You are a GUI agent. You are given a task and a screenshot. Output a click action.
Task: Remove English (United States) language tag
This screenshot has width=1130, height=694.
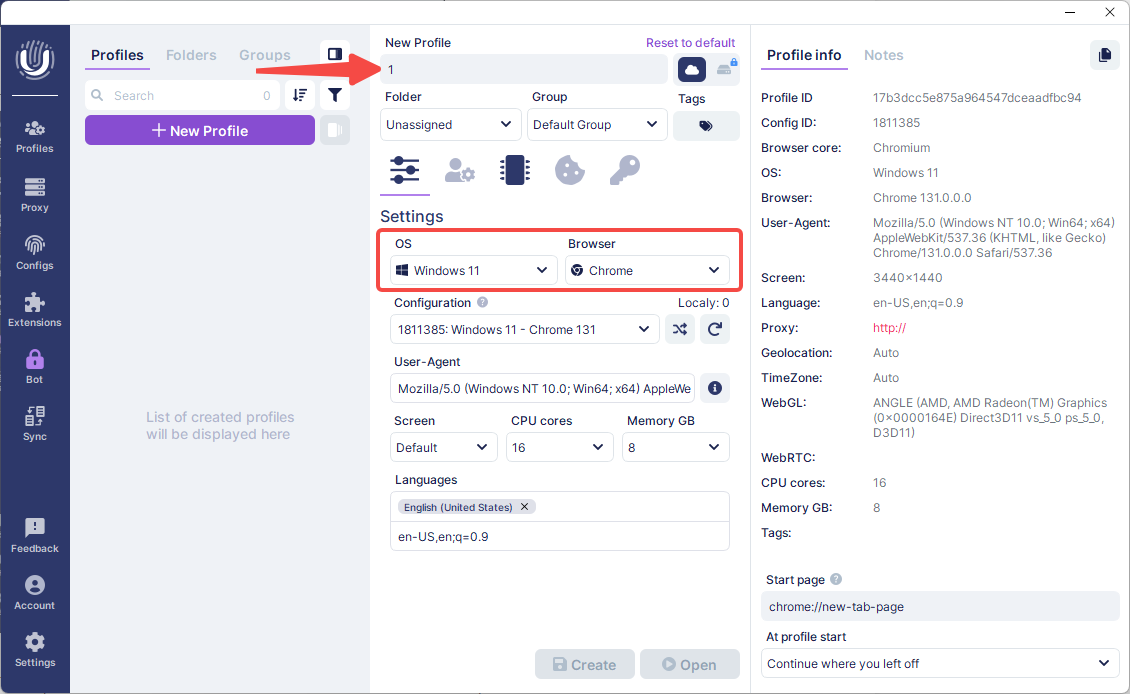coord(524,507)
